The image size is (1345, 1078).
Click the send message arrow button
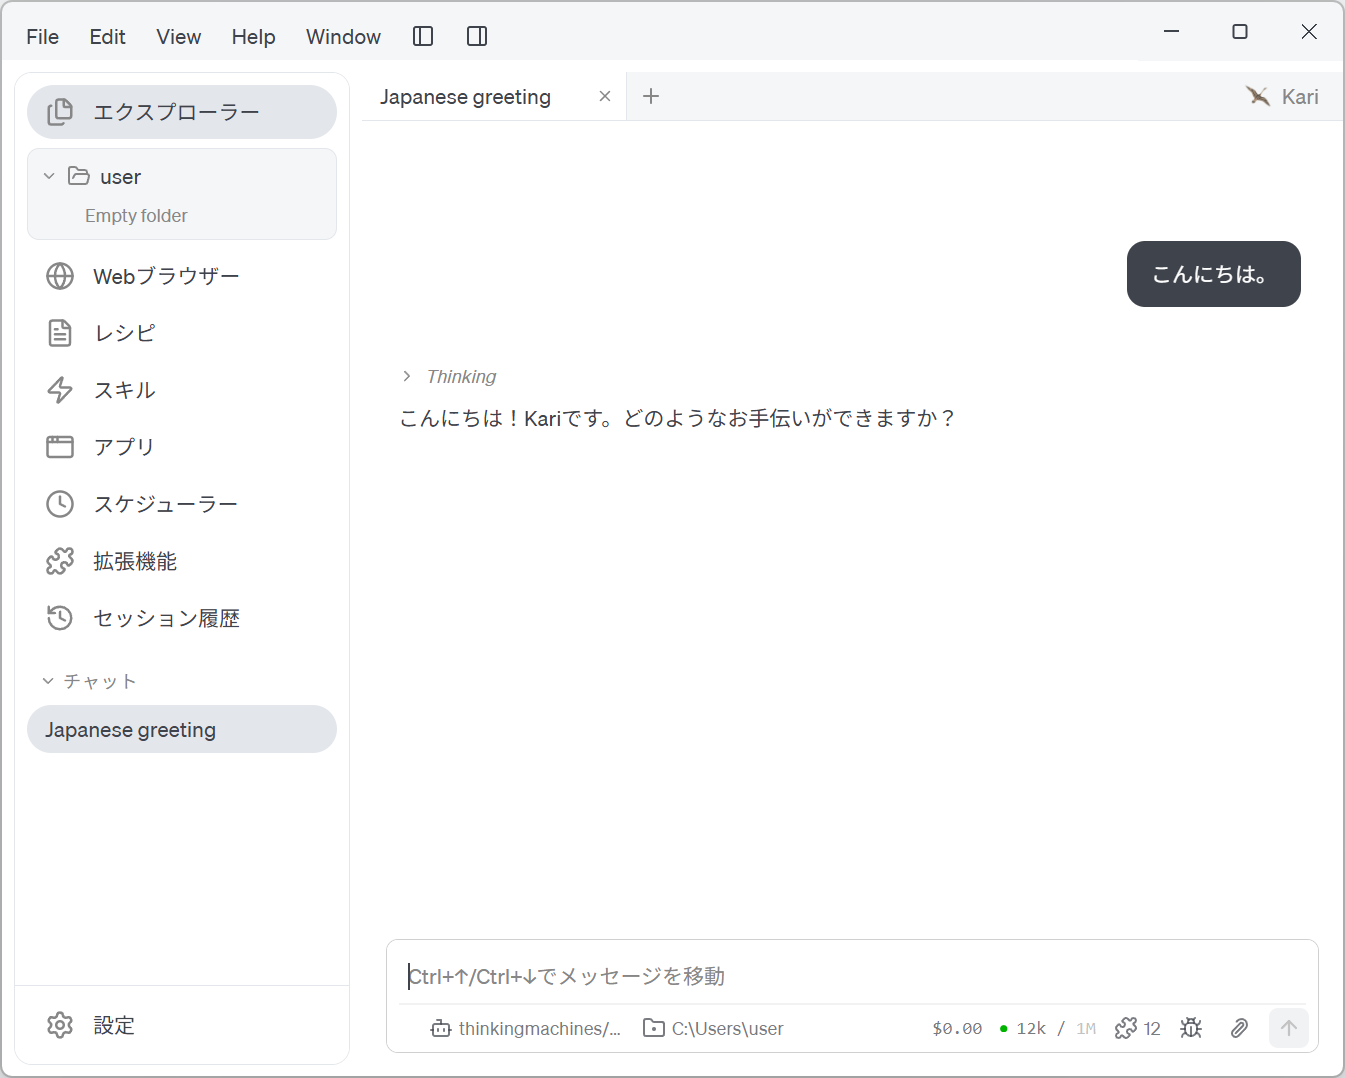click(1289, 1028)
